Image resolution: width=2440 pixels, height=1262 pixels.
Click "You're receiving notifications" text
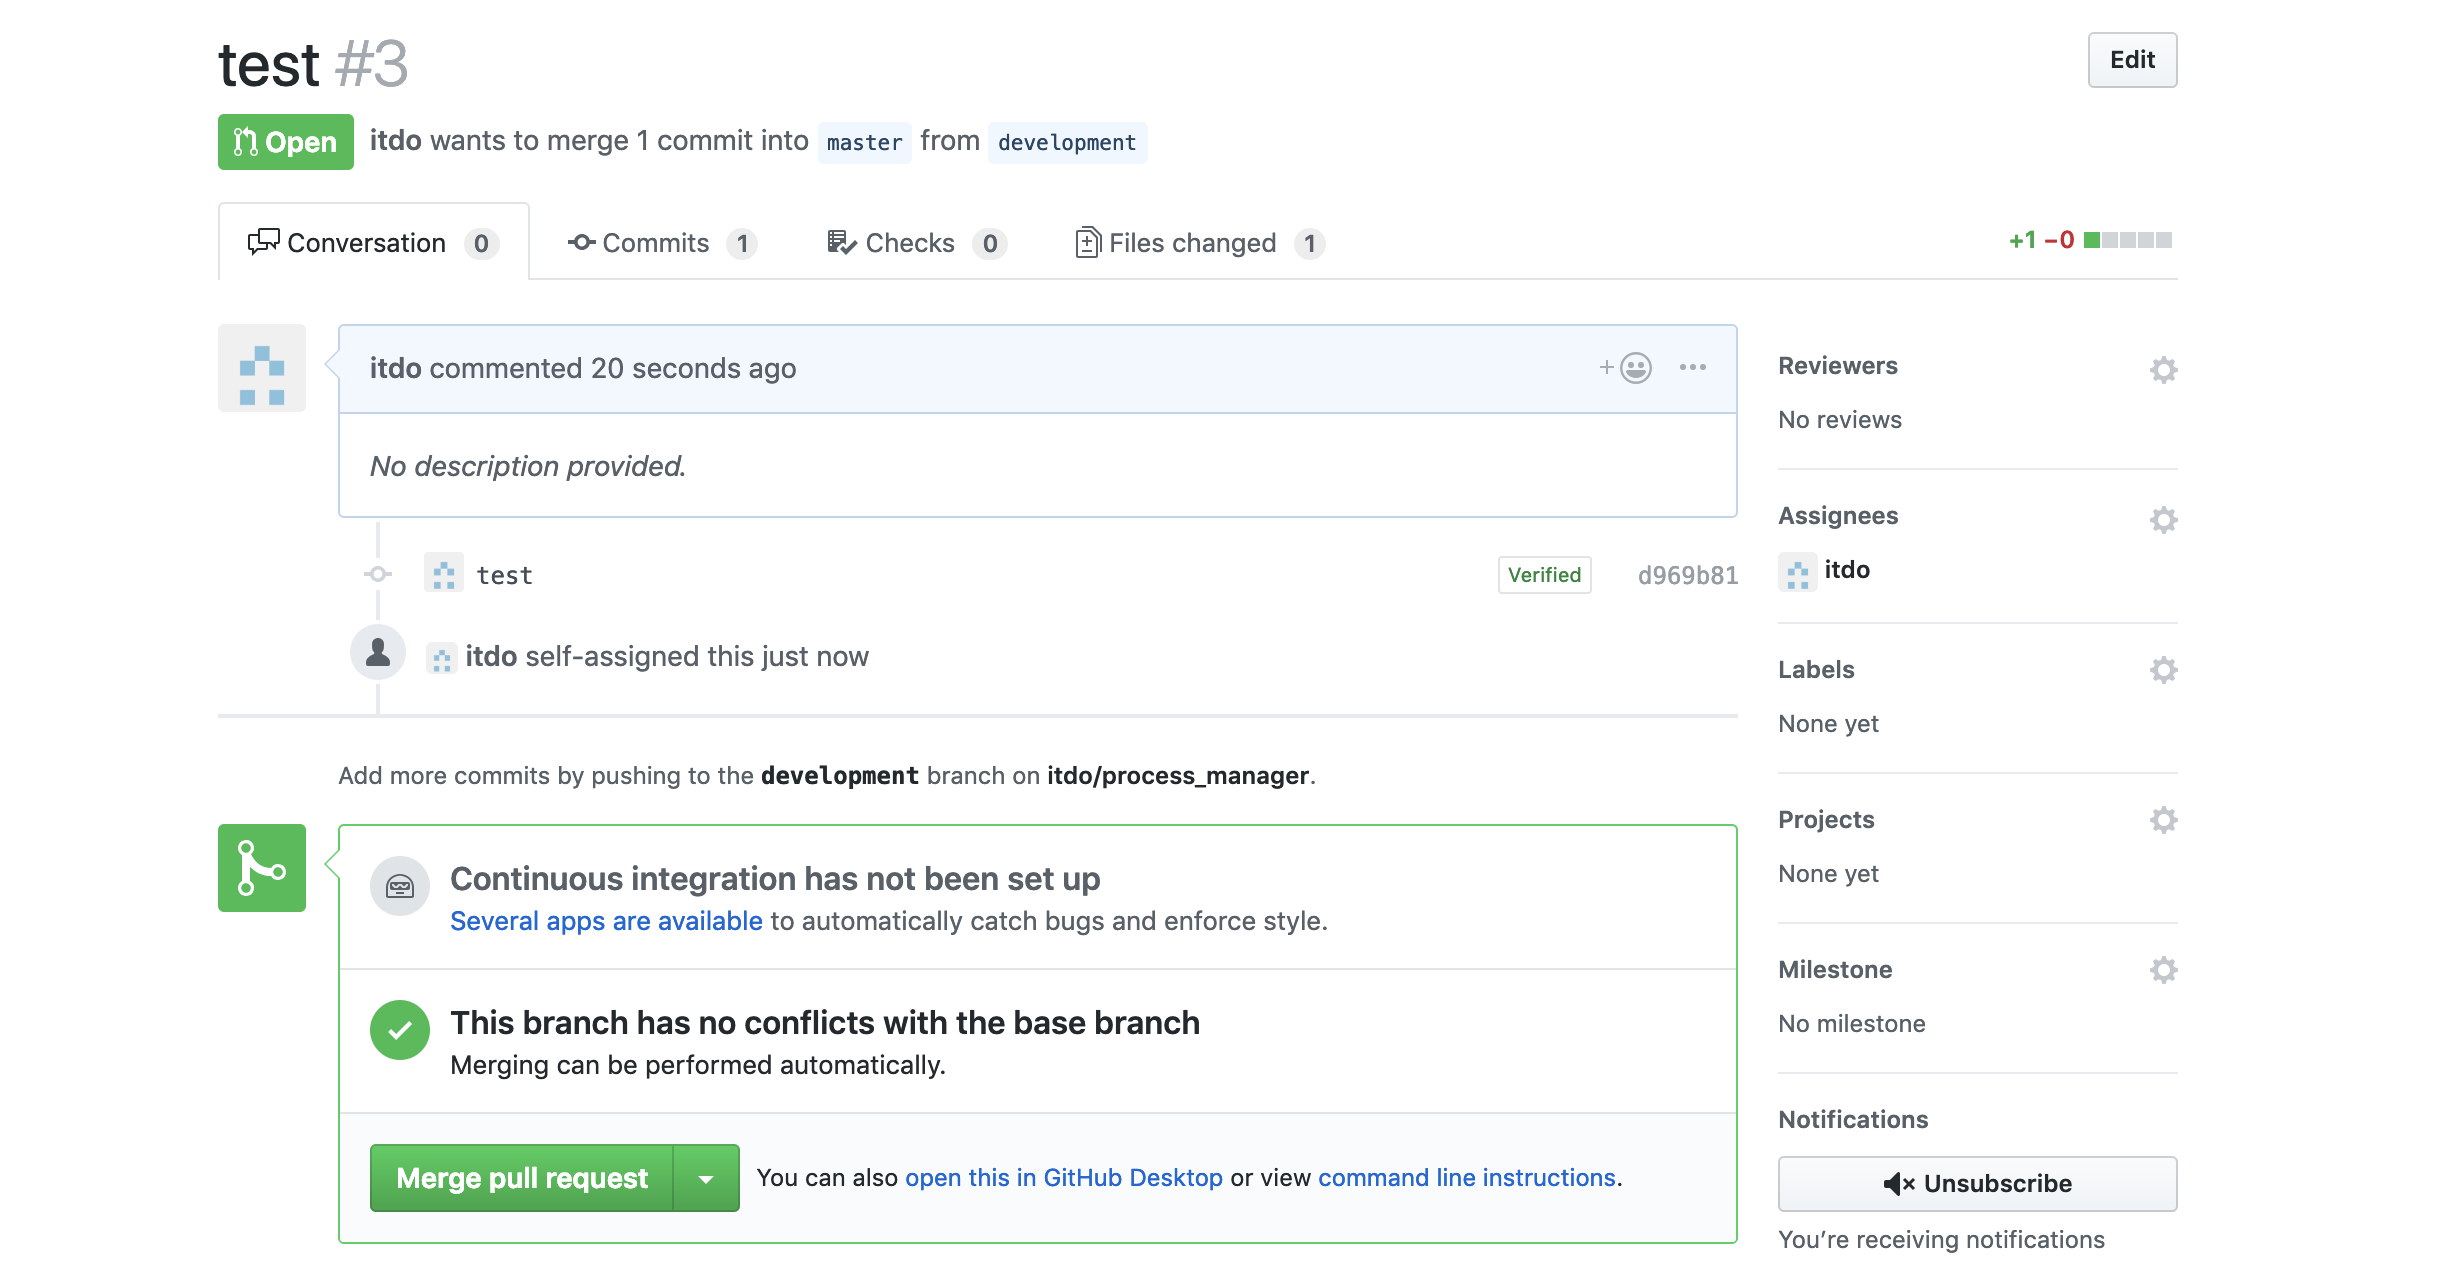click(1941, 1240)
